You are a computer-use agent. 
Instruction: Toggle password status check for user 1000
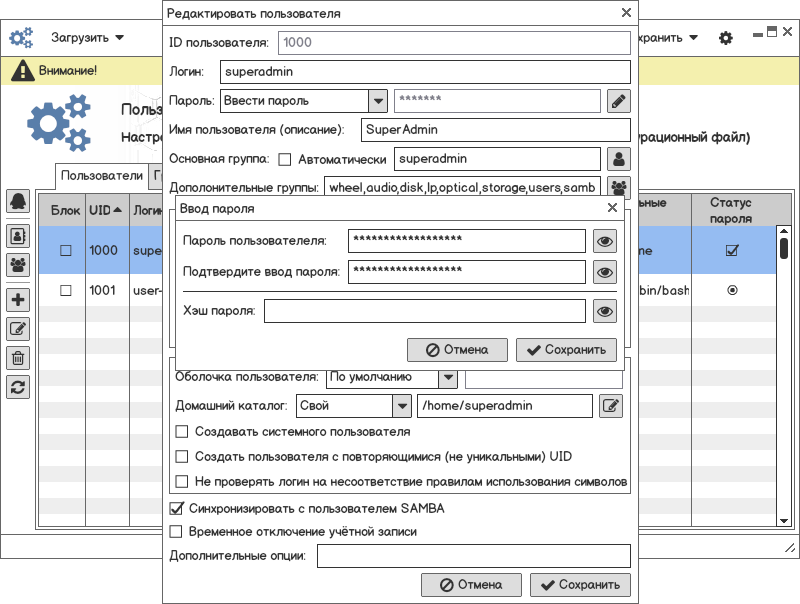pyautogui.click(x=732, y=250)
